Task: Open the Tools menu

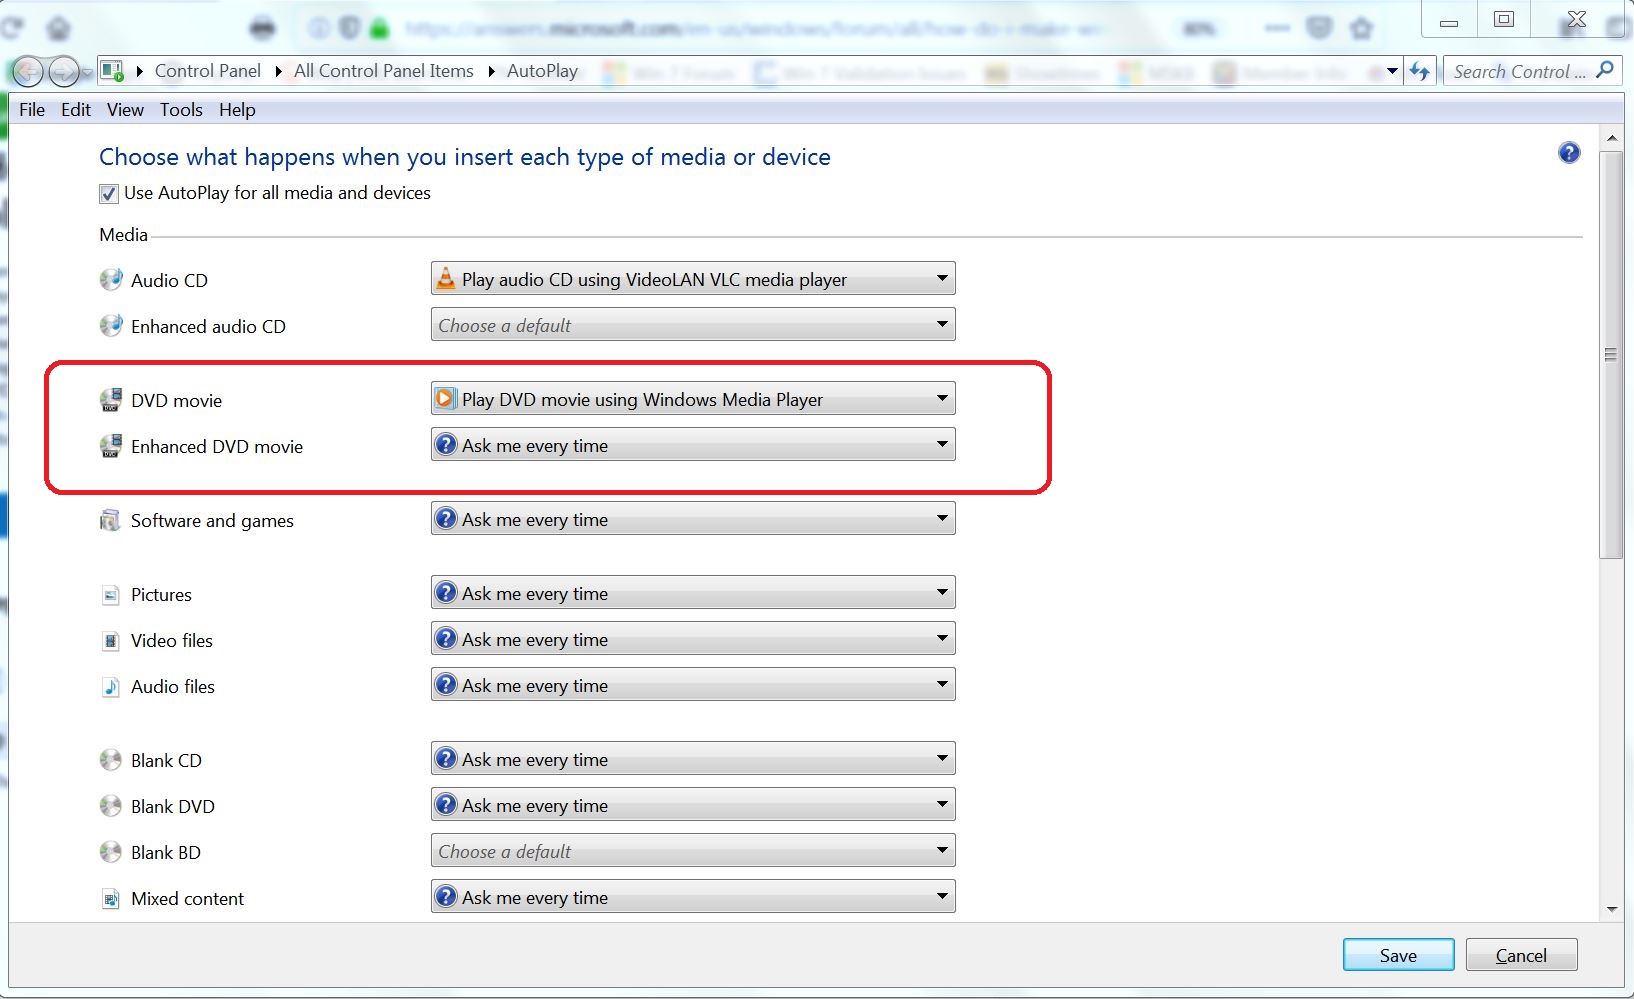Action: pyautogui.click(x=181, y=110)
